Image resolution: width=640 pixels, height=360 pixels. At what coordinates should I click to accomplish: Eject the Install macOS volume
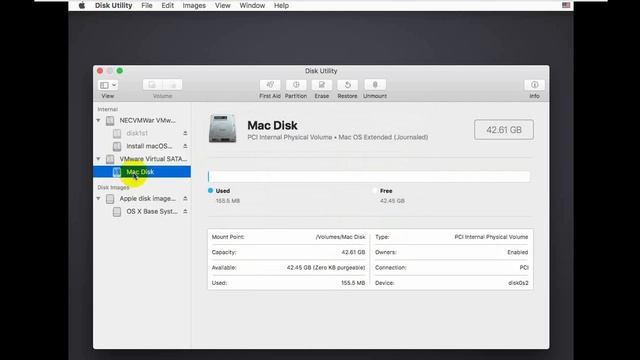pos(185,146)
